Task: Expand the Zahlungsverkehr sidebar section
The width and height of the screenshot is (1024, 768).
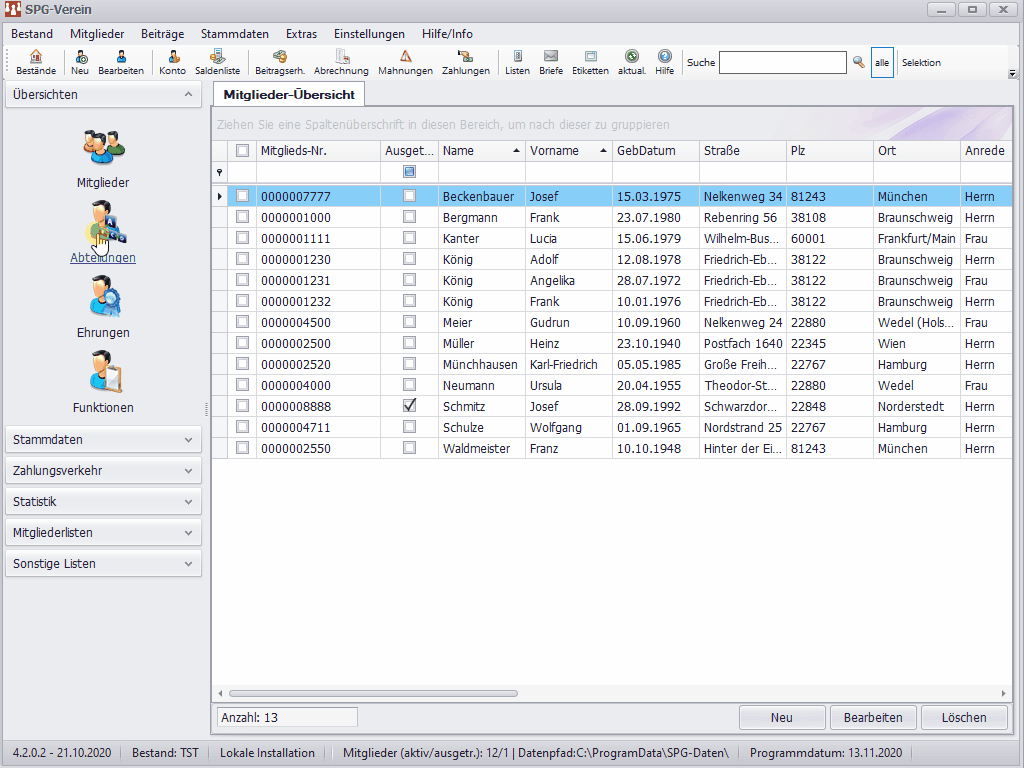Action: 103,471
